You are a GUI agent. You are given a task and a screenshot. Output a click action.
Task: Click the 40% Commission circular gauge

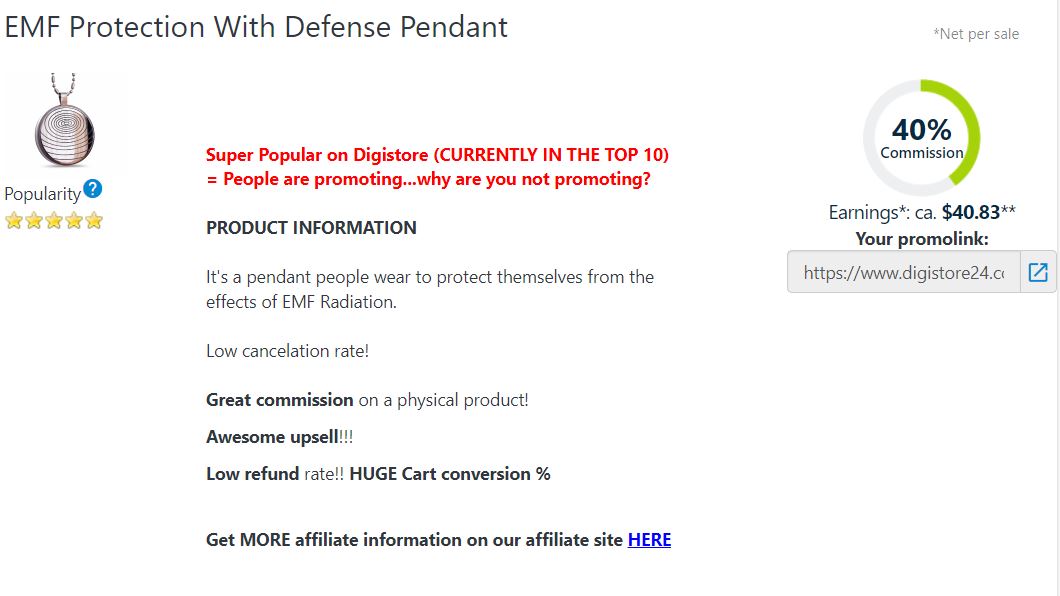921,138
